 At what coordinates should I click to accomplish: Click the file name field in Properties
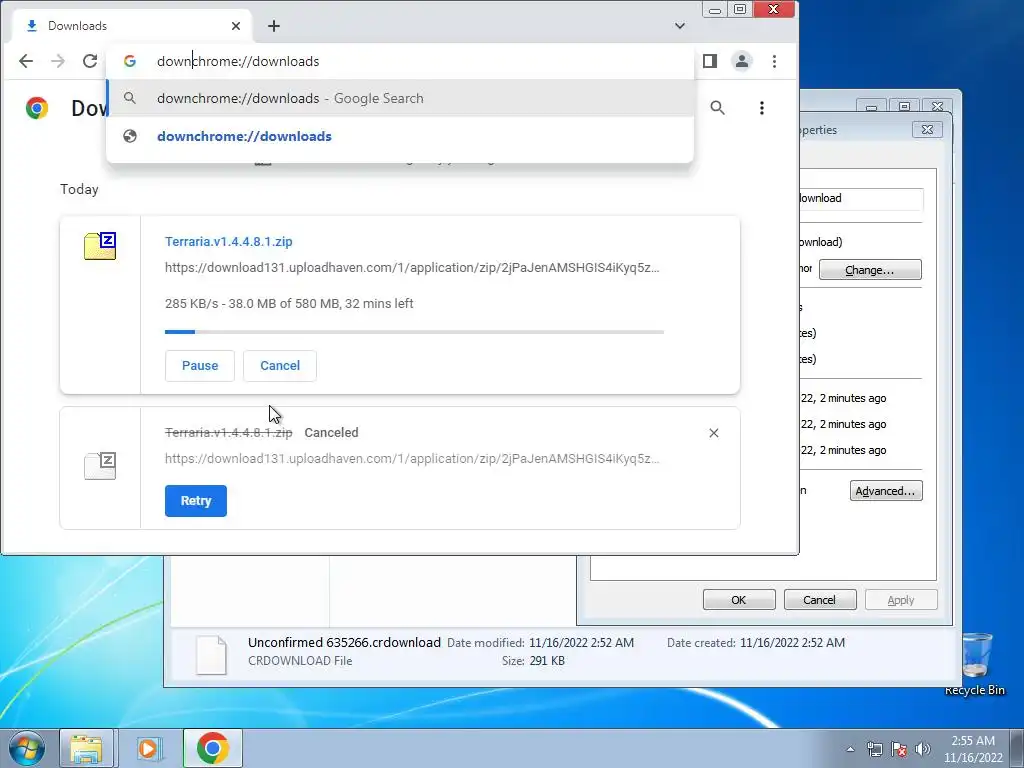861,199
